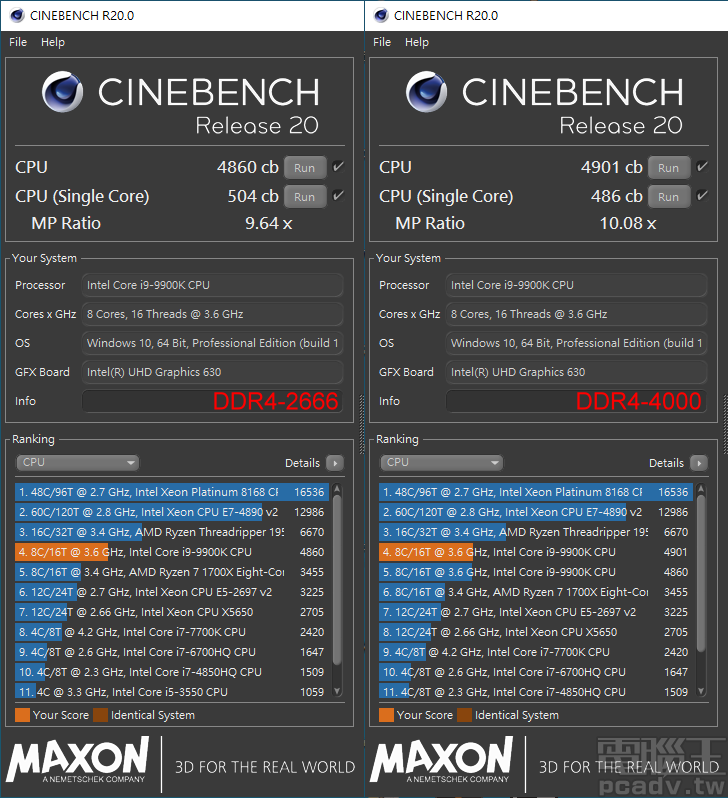Select i7-7700K row in right window
The height and width of the screenshot is (798, 728).
536,652
